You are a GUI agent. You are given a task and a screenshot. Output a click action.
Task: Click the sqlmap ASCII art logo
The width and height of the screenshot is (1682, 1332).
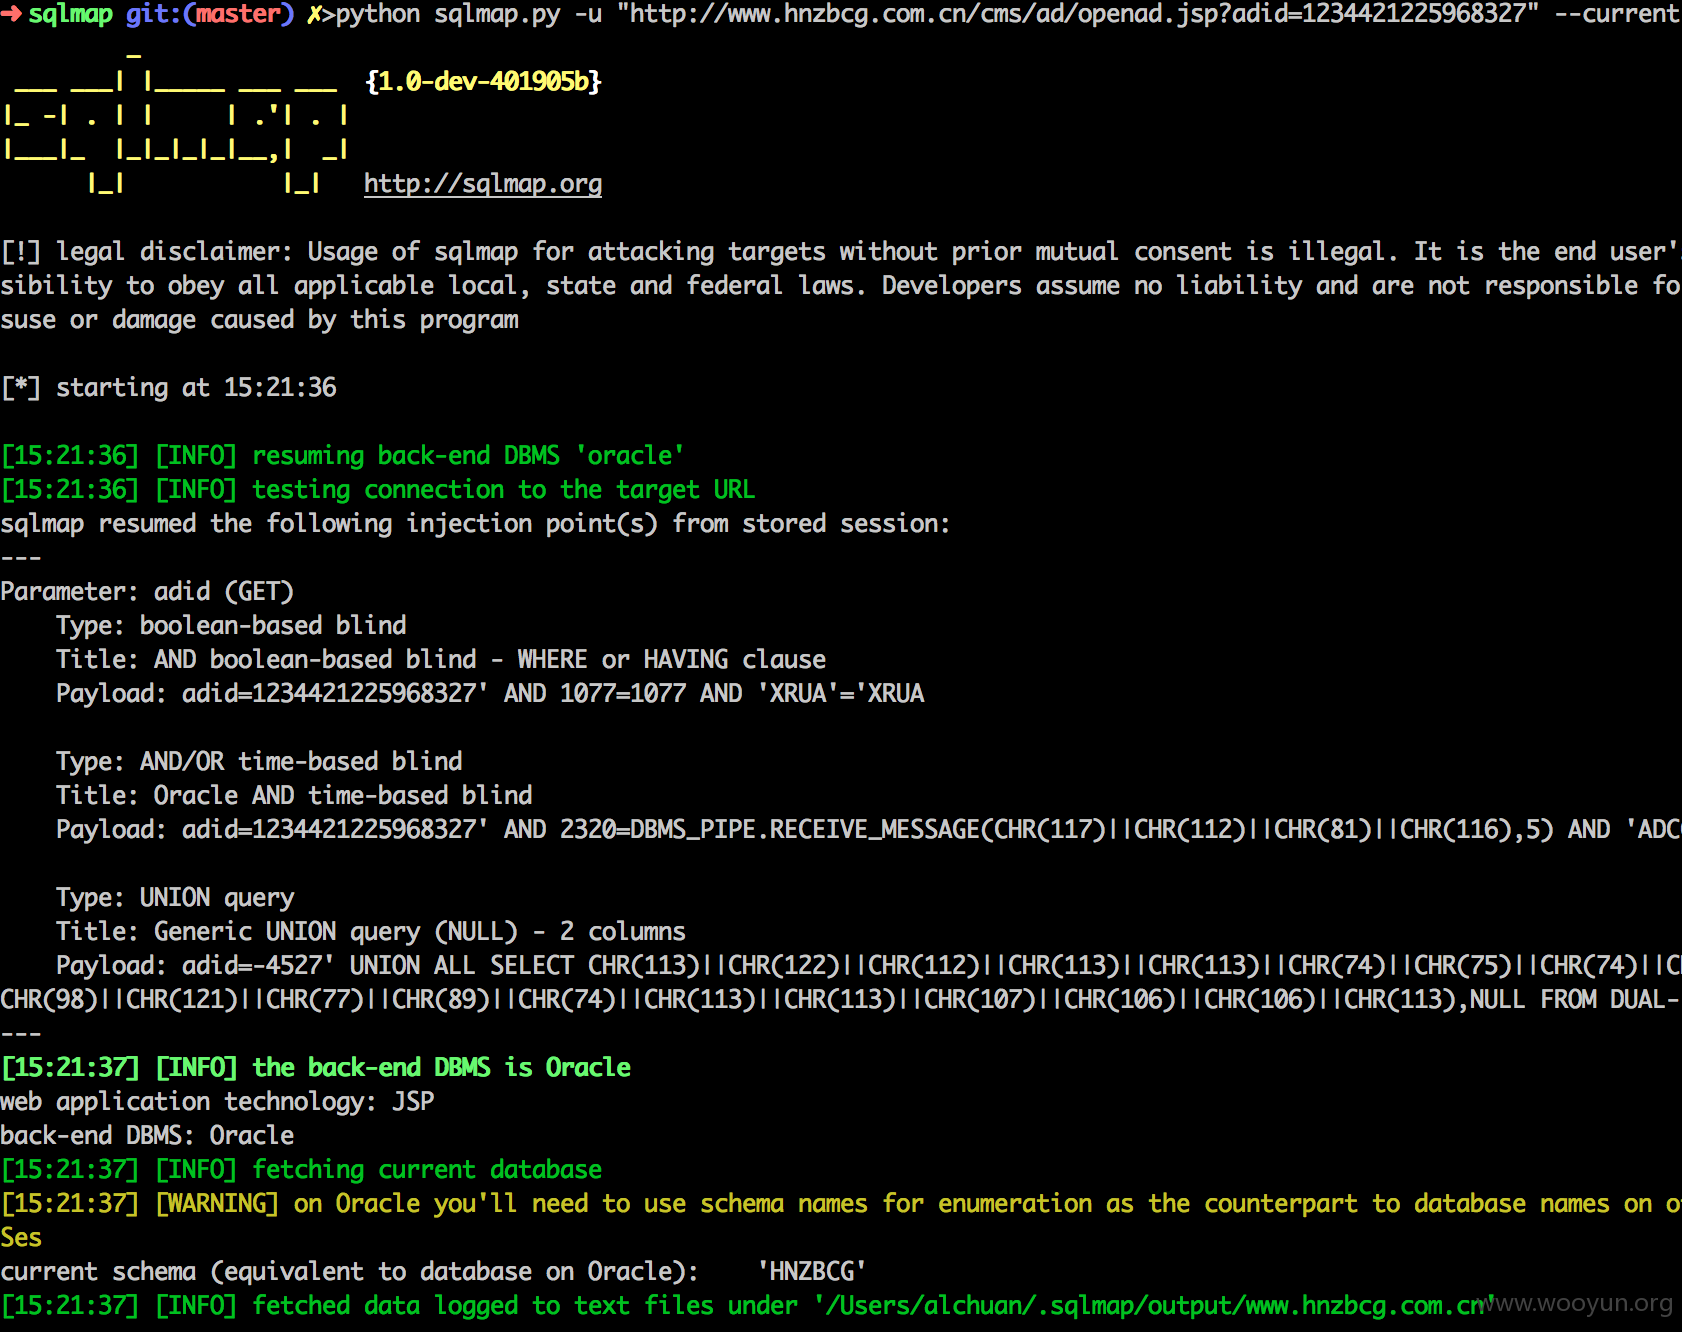[176, 123]
